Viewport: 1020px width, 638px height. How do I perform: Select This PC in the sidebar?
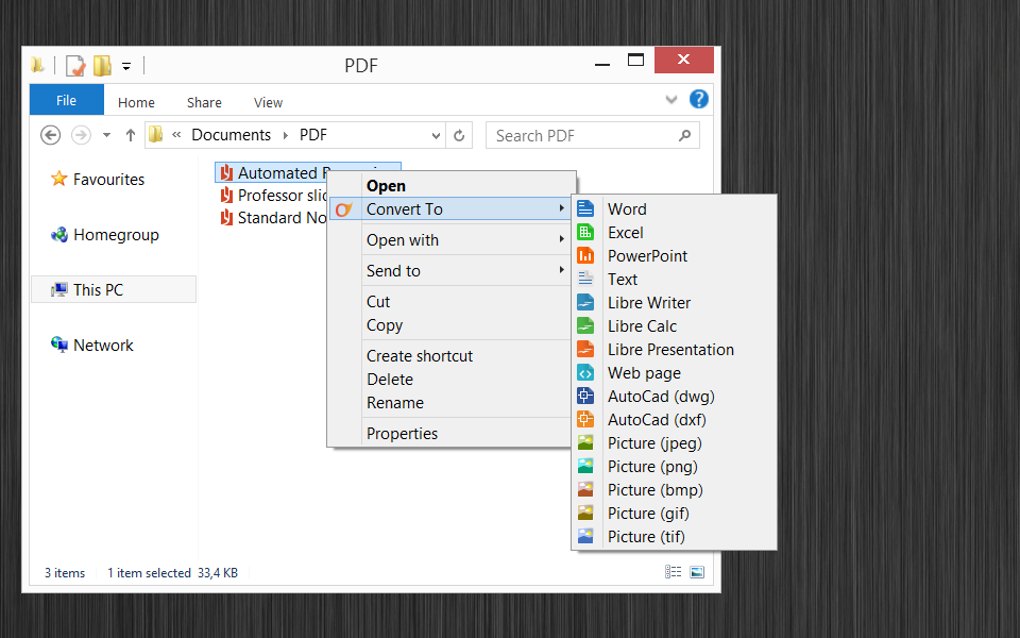100,289
